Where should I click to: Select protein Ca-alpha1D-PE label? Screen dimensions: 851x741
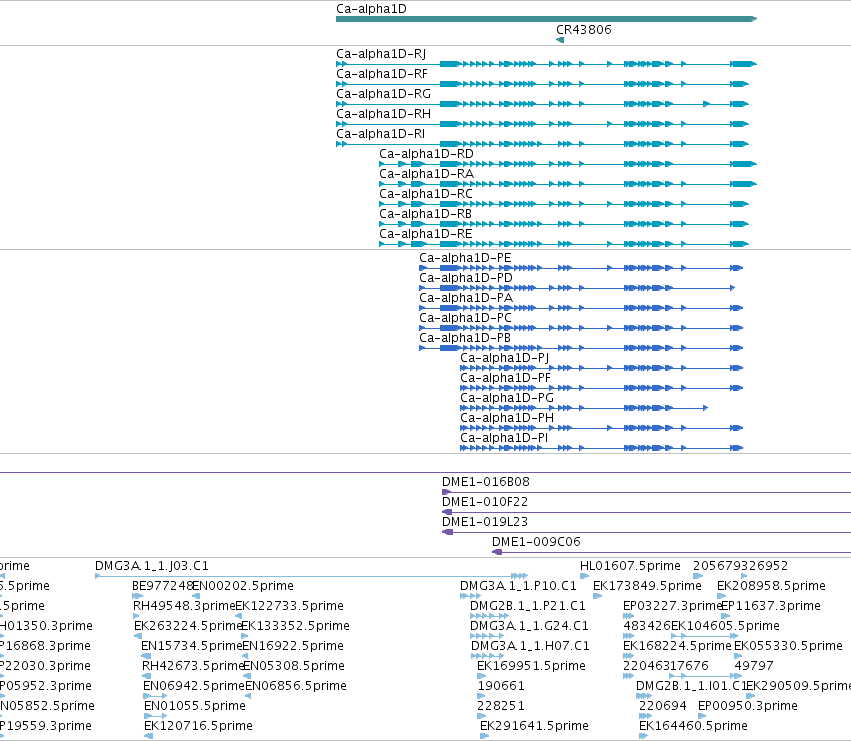466,258
